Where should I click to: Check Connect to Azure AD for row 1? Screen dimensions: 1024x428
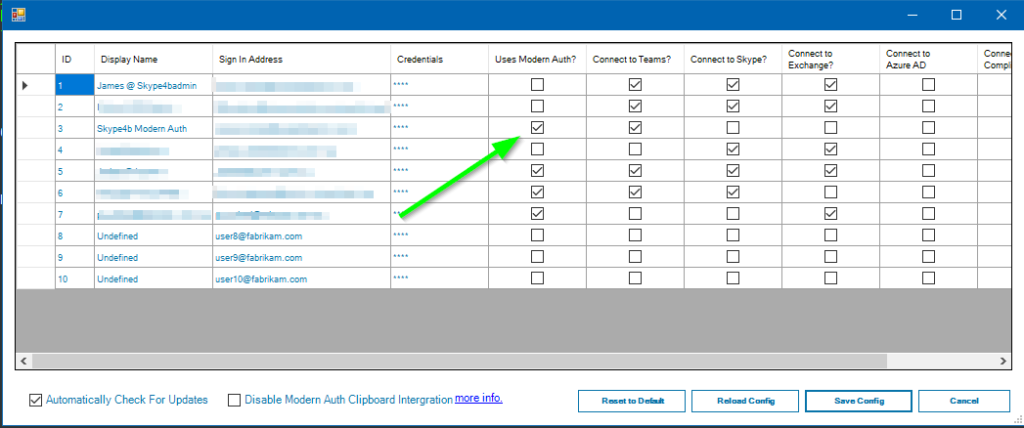[x=928, y=86]
